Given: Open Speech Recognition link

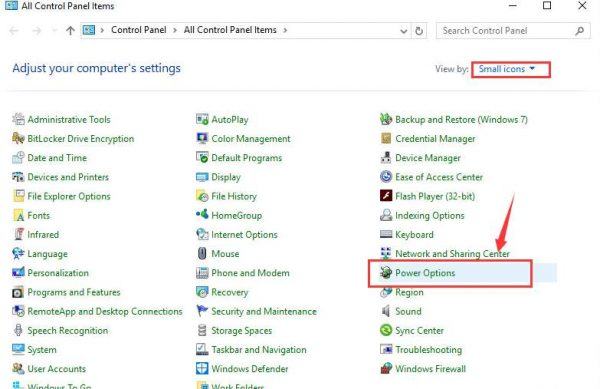Looking at the screenshot, I should point(67,330).
